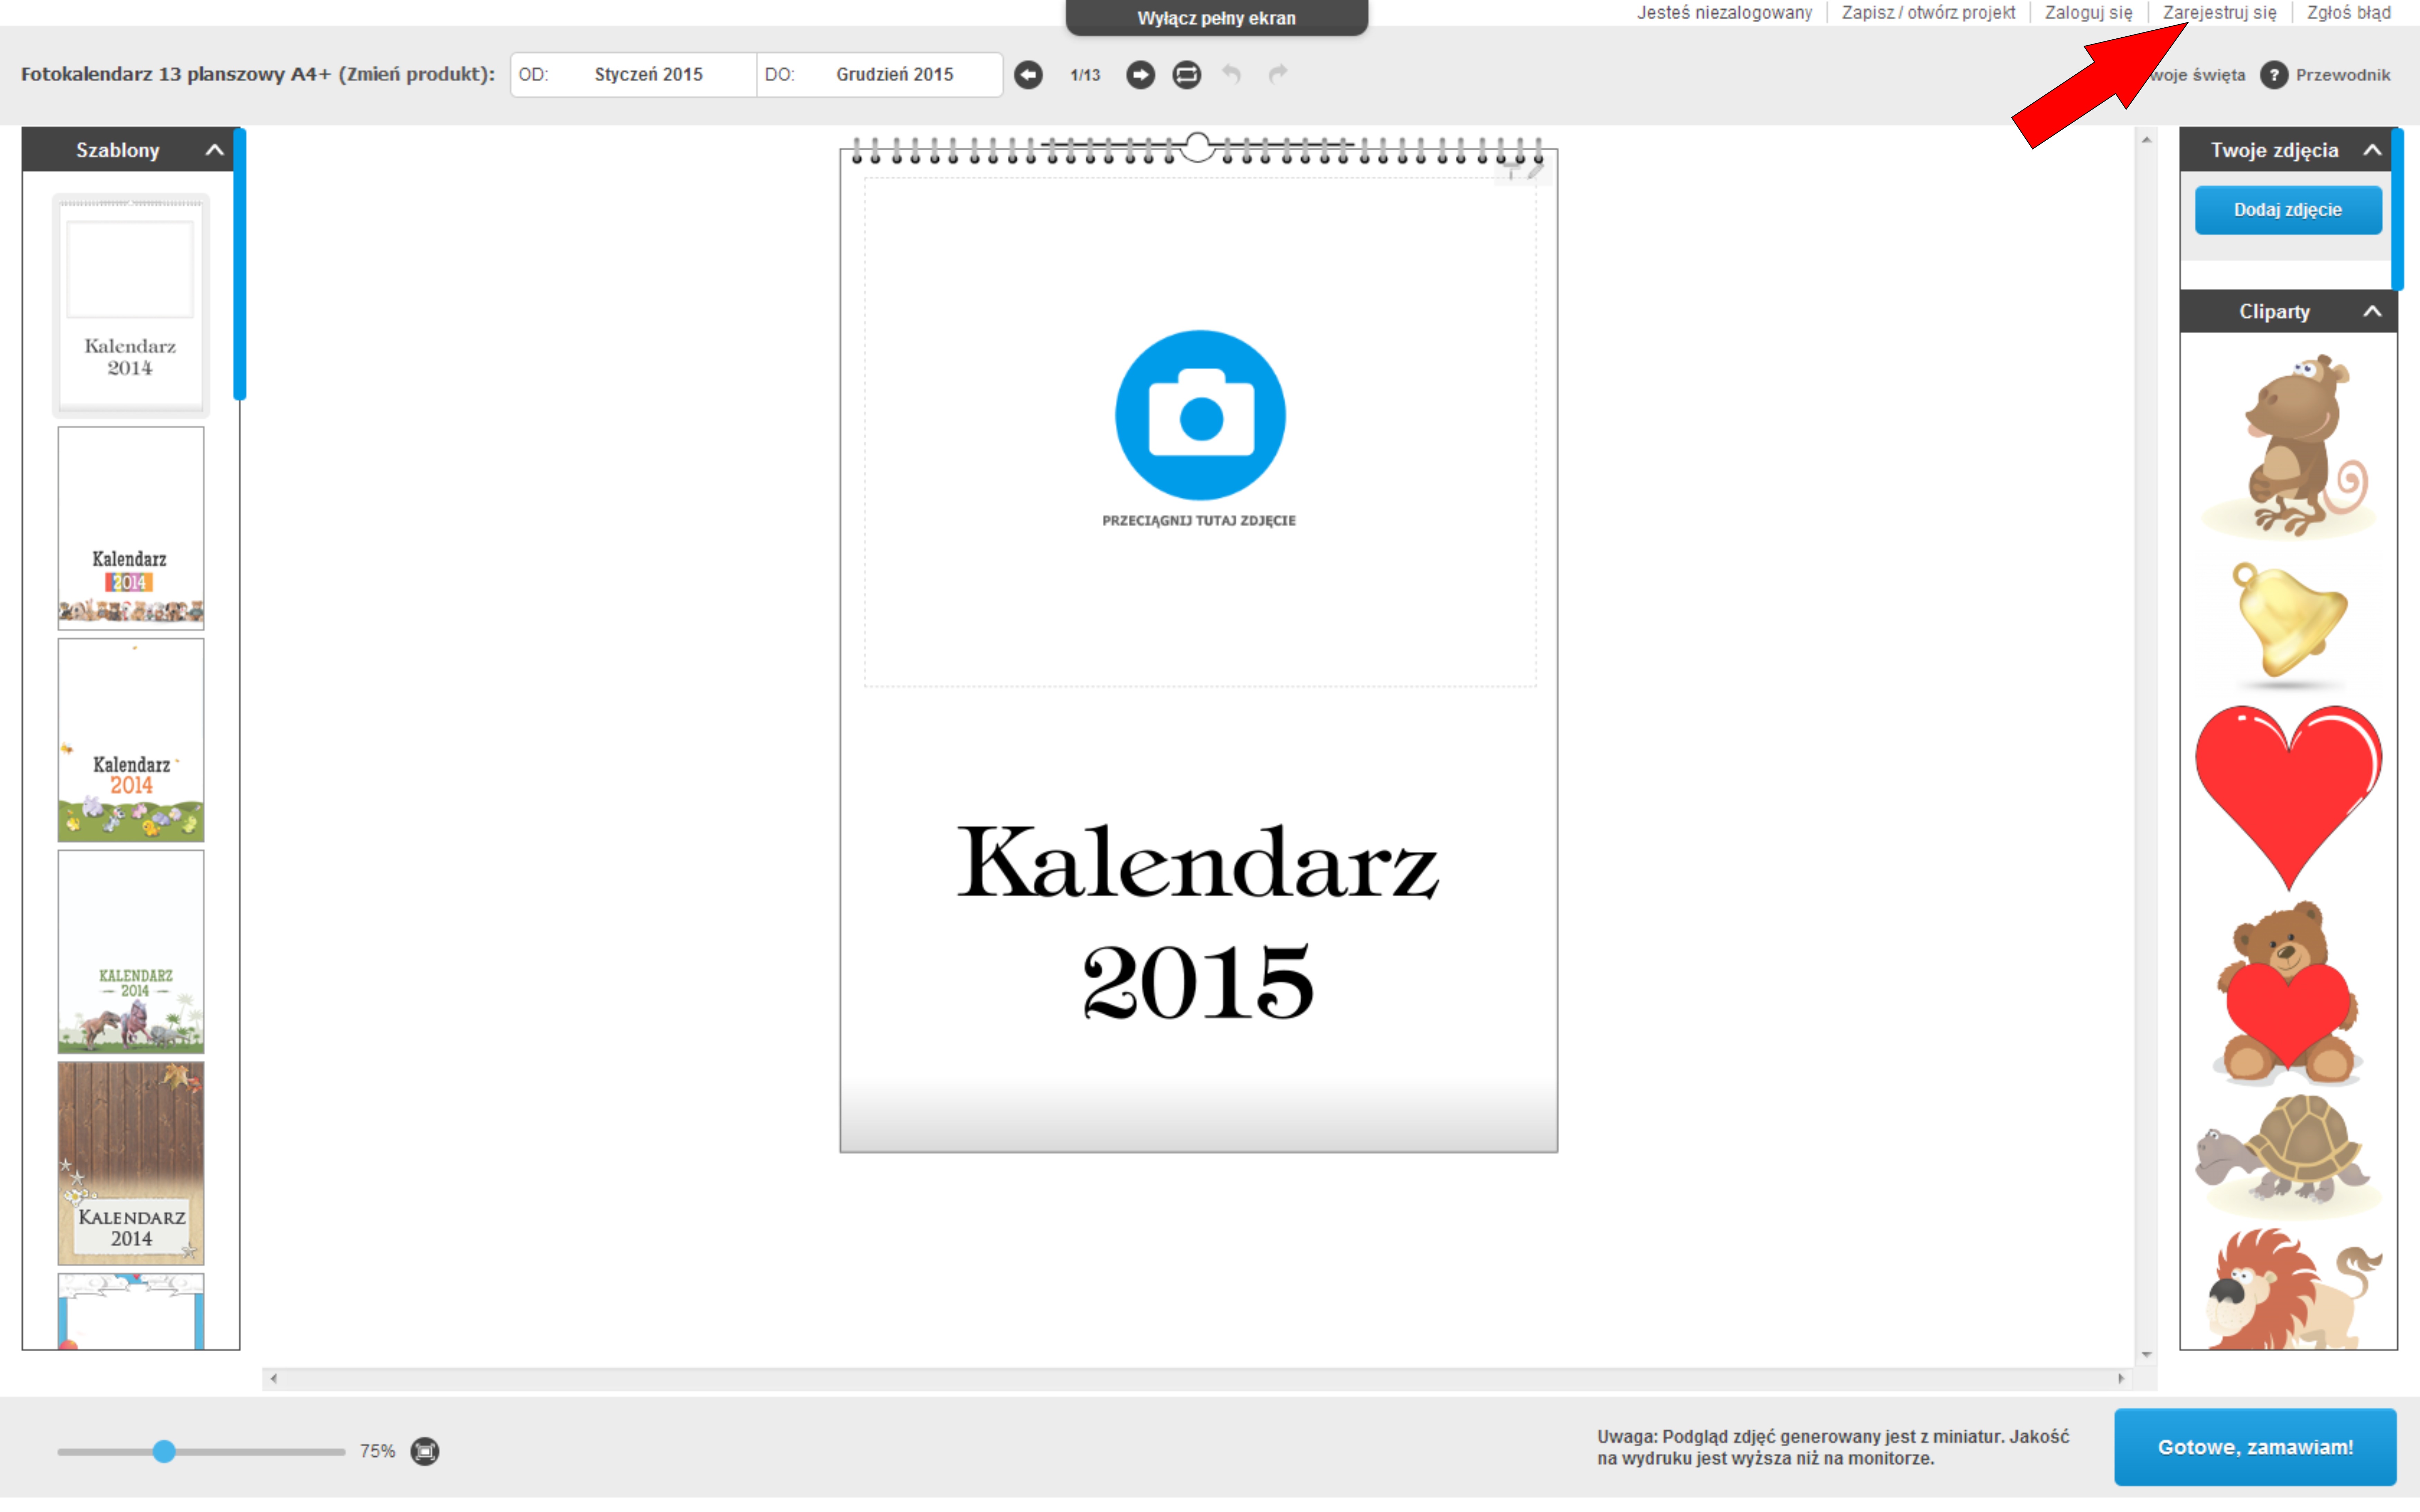The image size is (2420, 1512).
Task: Collapse the Twoje zdjęcia panel
Action: tap(2372, 150)
